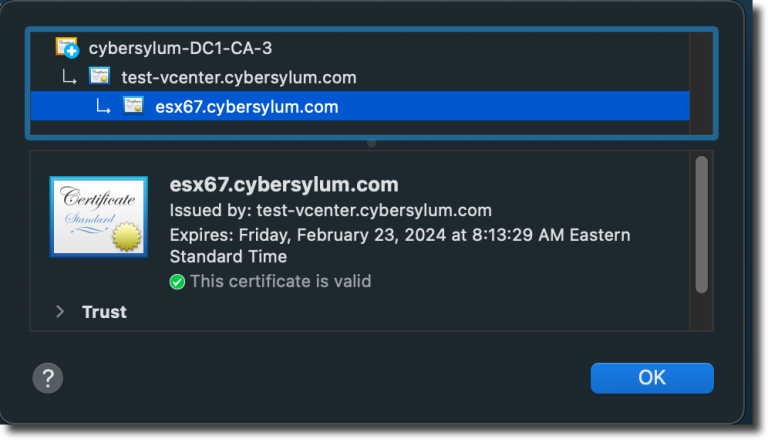Confirm the dialog with the OK button
768x440 pixels.
click(x=652, y=378)
